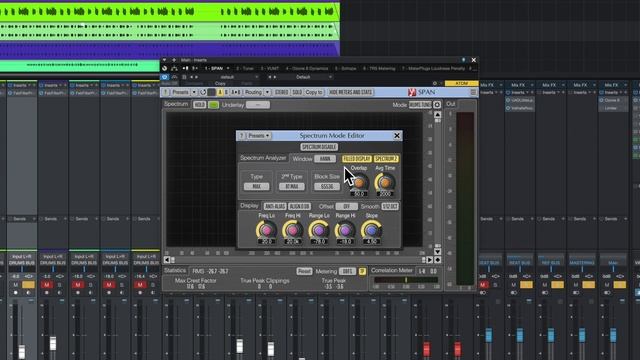Open the Default preset selector in header

click(x=303, y=77)
